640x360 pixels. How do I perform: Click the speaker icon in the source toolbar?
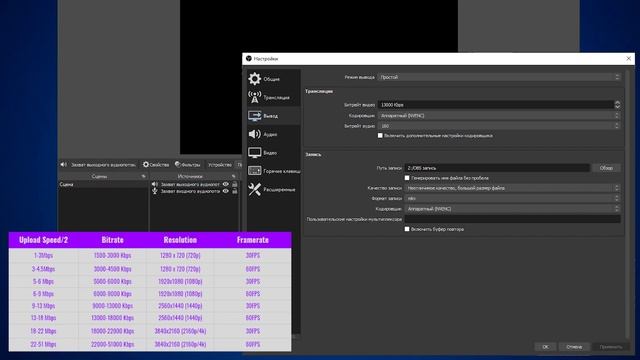pyautogui.click(x=64, y=164)
